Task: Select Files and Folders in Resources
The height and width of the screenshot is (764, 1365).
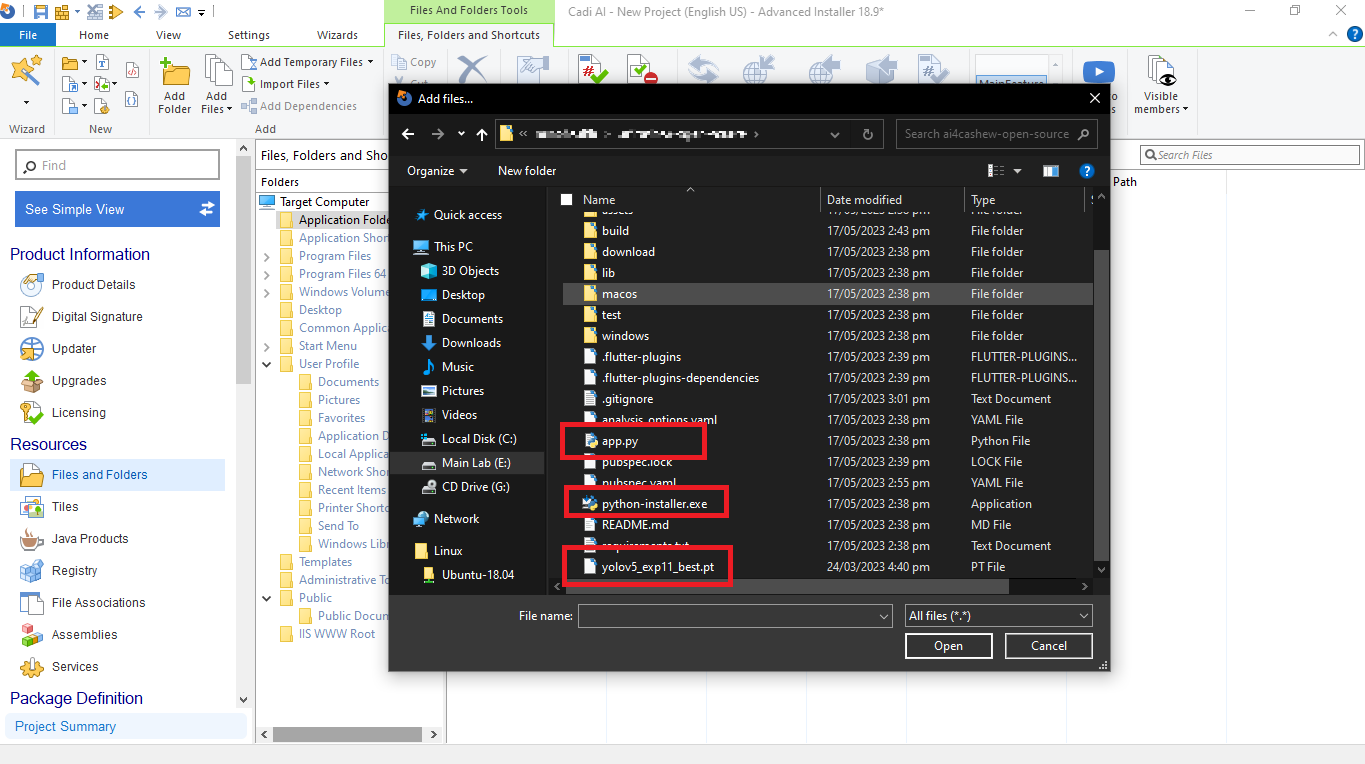Action: 117,475
